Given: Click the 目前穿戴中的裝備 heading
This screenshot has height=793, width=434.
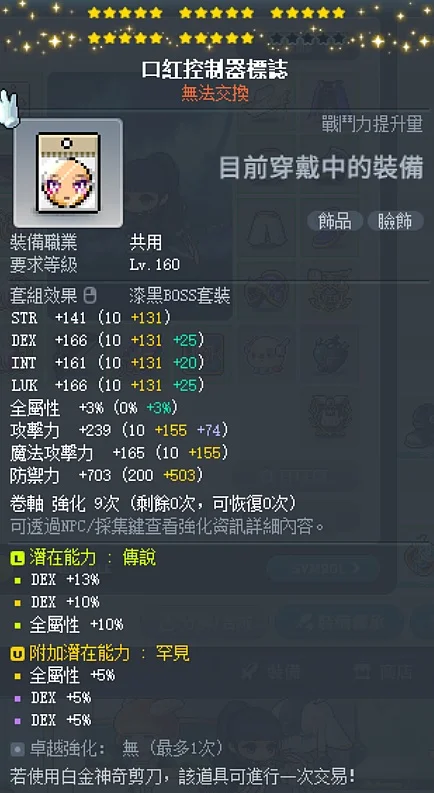Looking at the screenshot, I should [x=321, y=168].
